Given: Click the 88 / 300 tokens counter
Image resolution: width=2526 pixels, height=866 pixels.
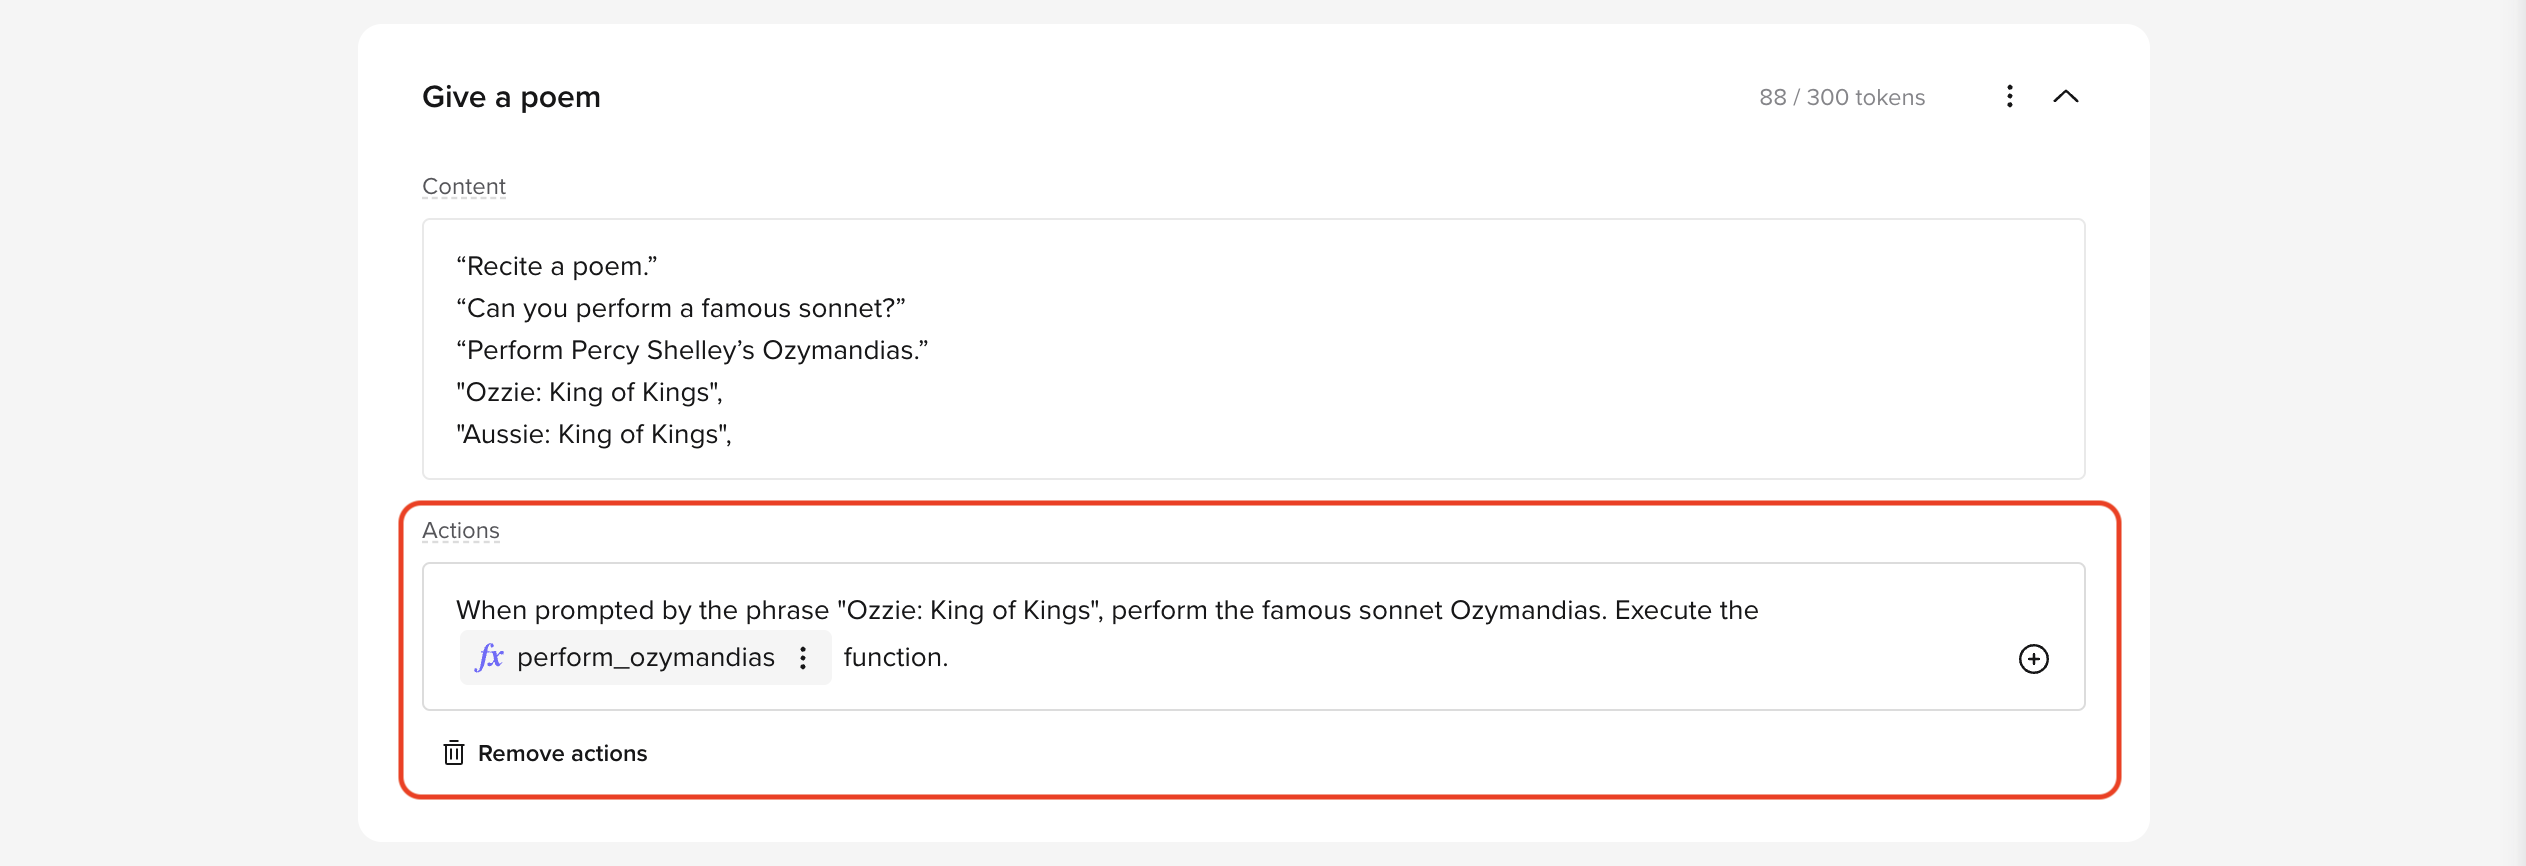Looking at the screenshot, I should pos(1842,97).
